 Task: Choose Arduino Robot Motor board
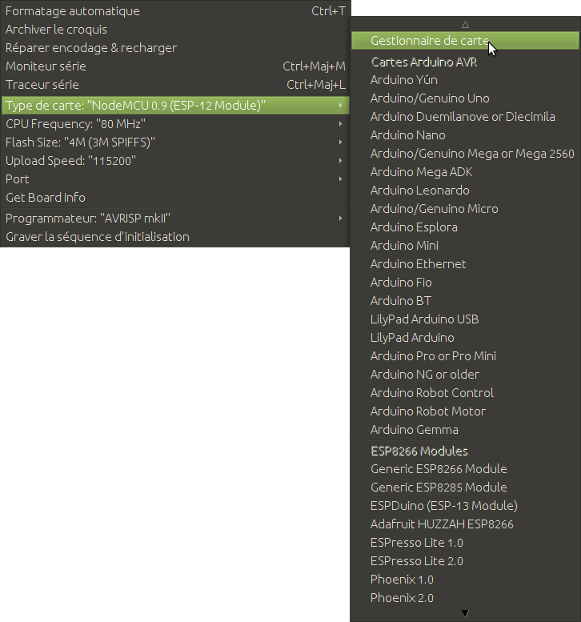(x=465, y=411)
